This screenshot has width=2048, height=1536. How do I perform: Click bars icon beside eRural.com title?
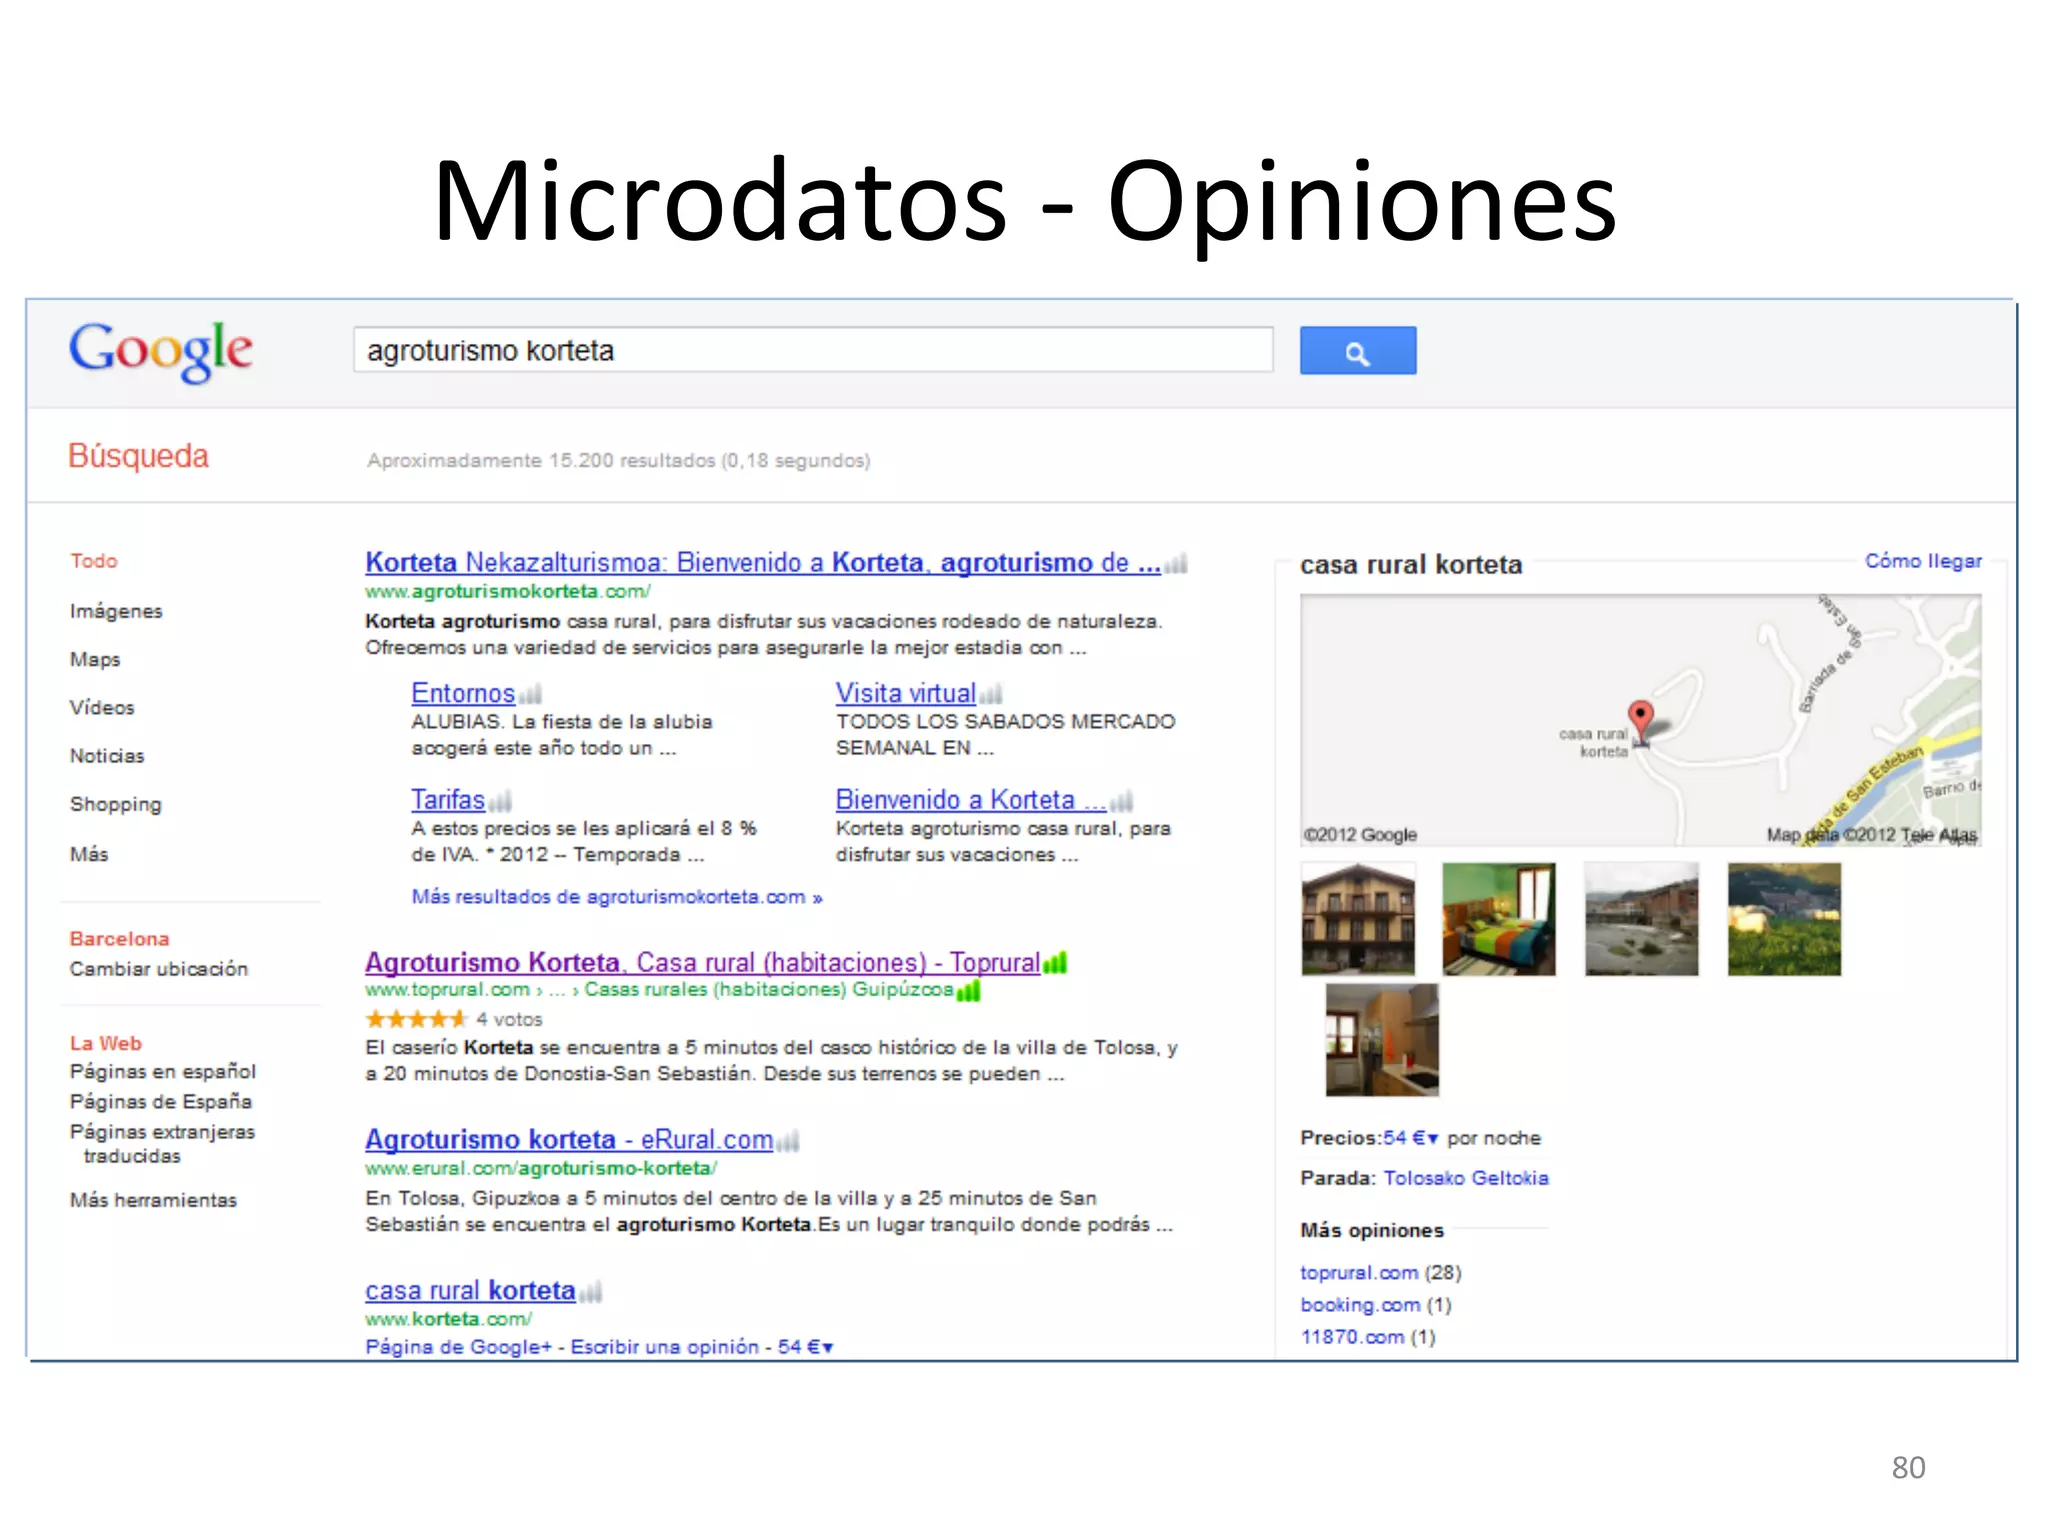pos(787,1141)
